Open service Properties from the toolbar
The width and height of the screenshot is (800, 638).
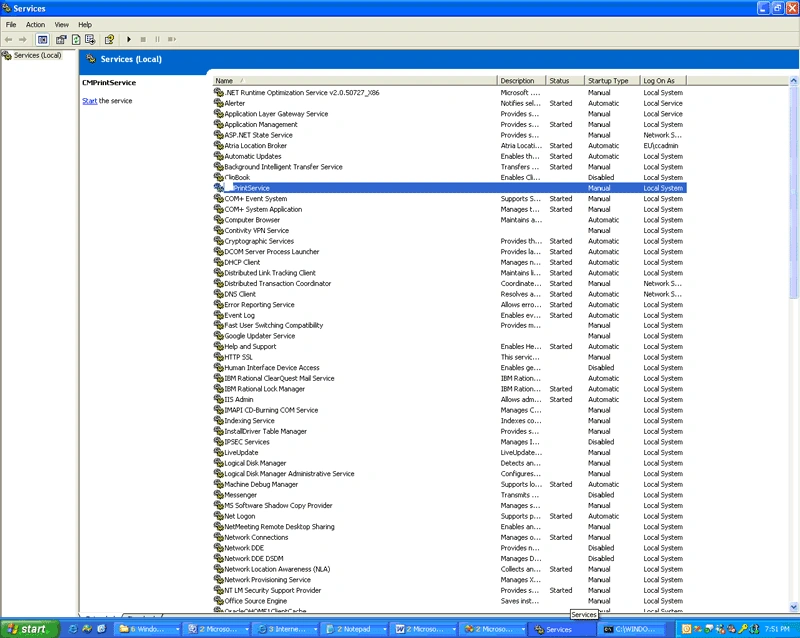pos(61,39)
